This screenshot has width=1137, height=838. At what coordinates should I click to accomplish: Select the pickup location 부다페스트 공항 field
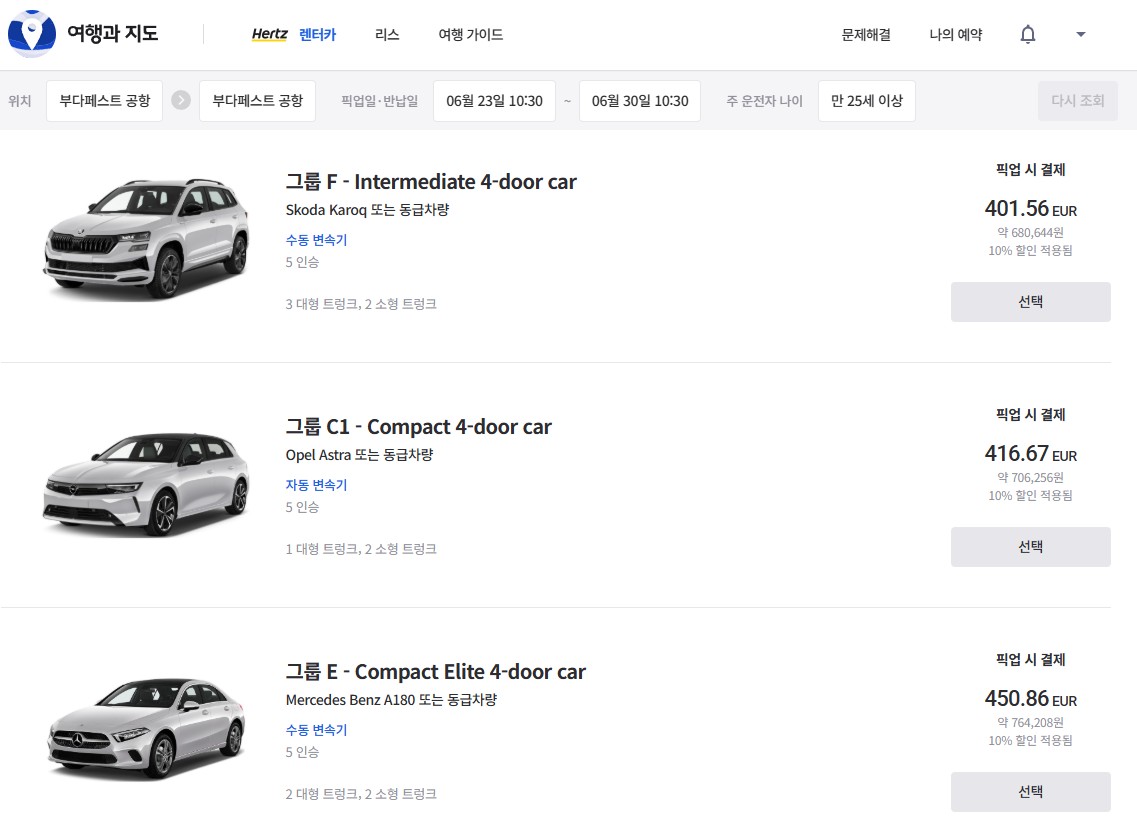[104, 101]
